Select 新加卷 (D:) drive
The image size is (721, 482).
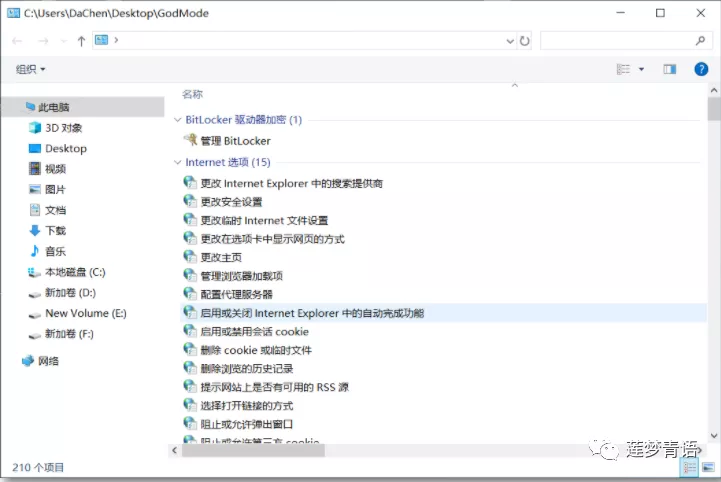click(x=62, y=293)
